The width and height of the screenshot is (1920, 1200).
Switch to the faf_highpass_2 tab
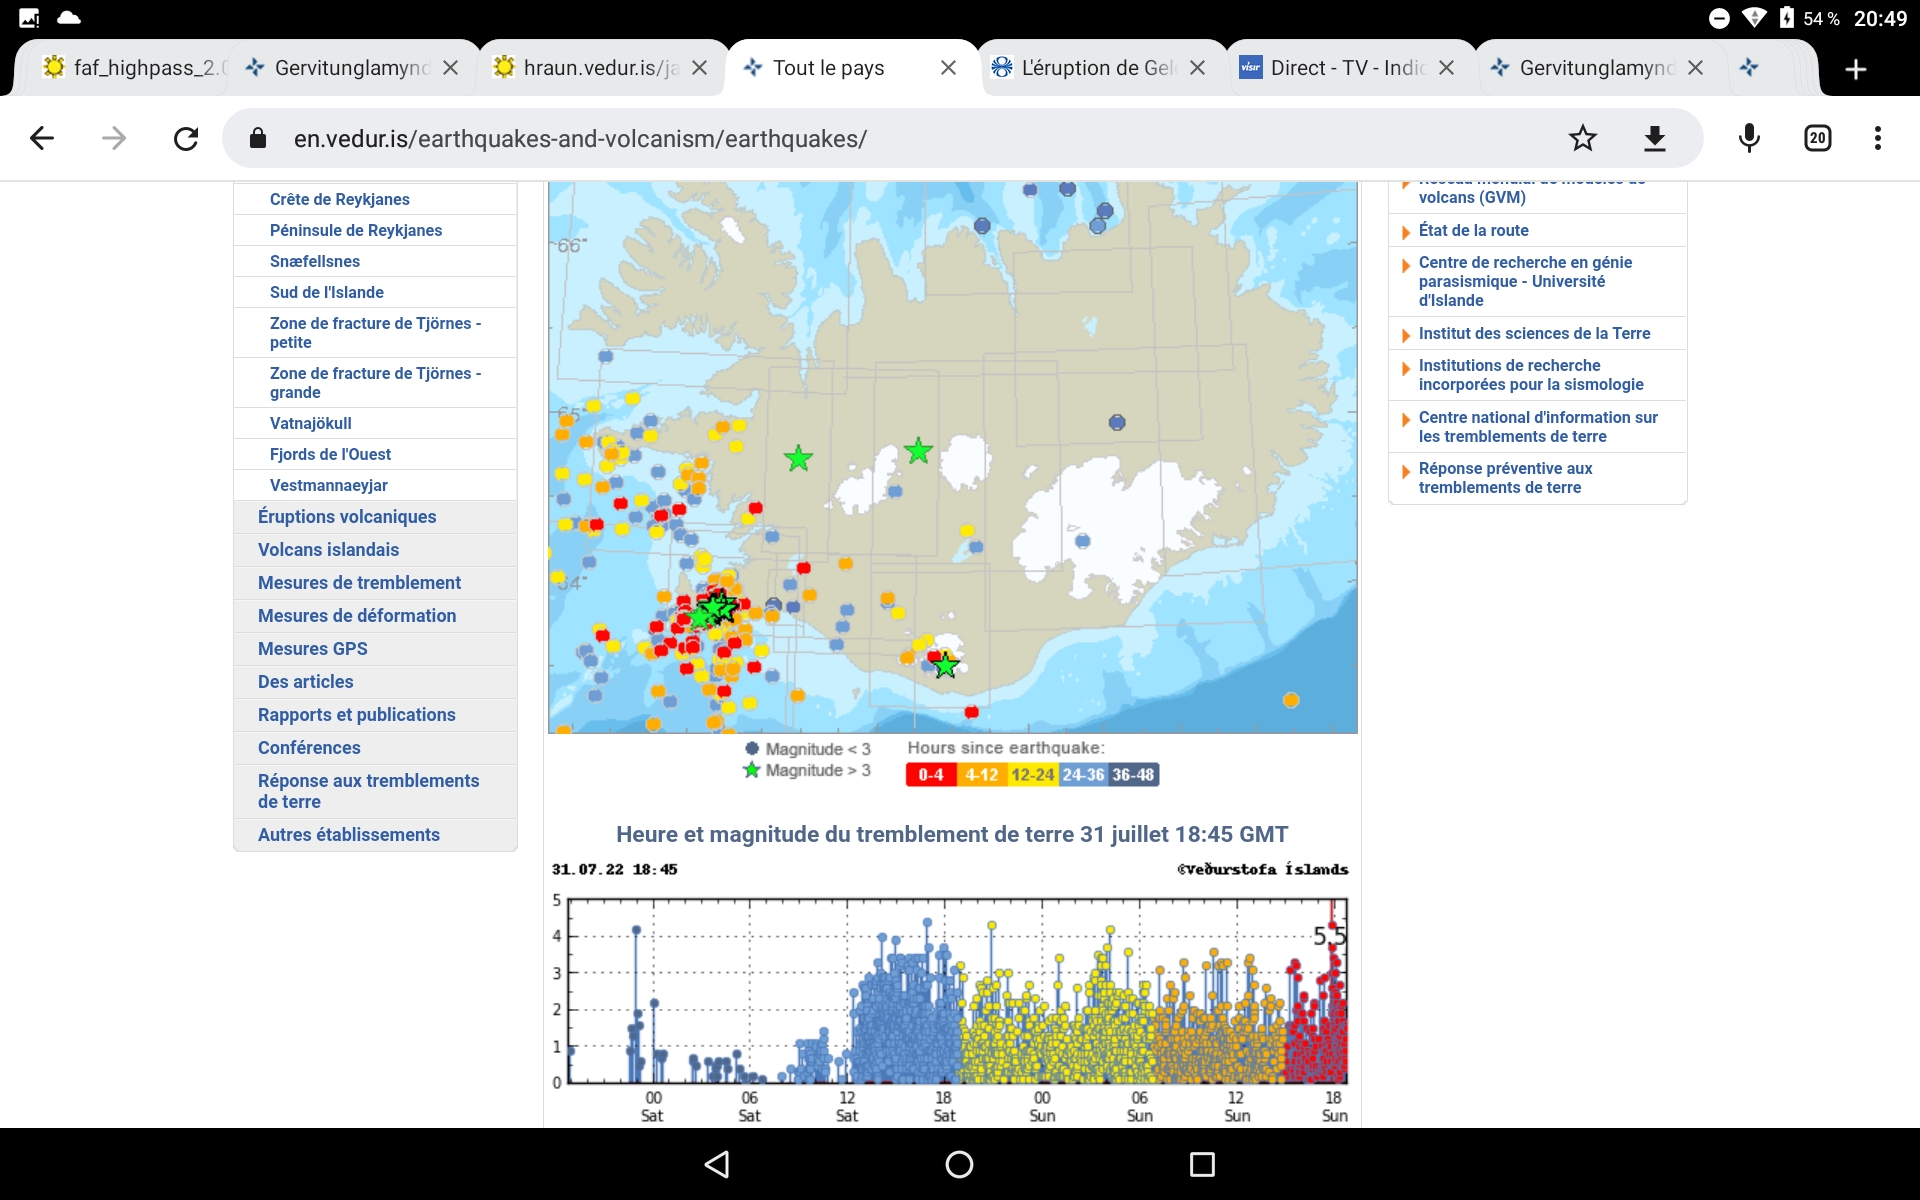click(x=135, y=68)
